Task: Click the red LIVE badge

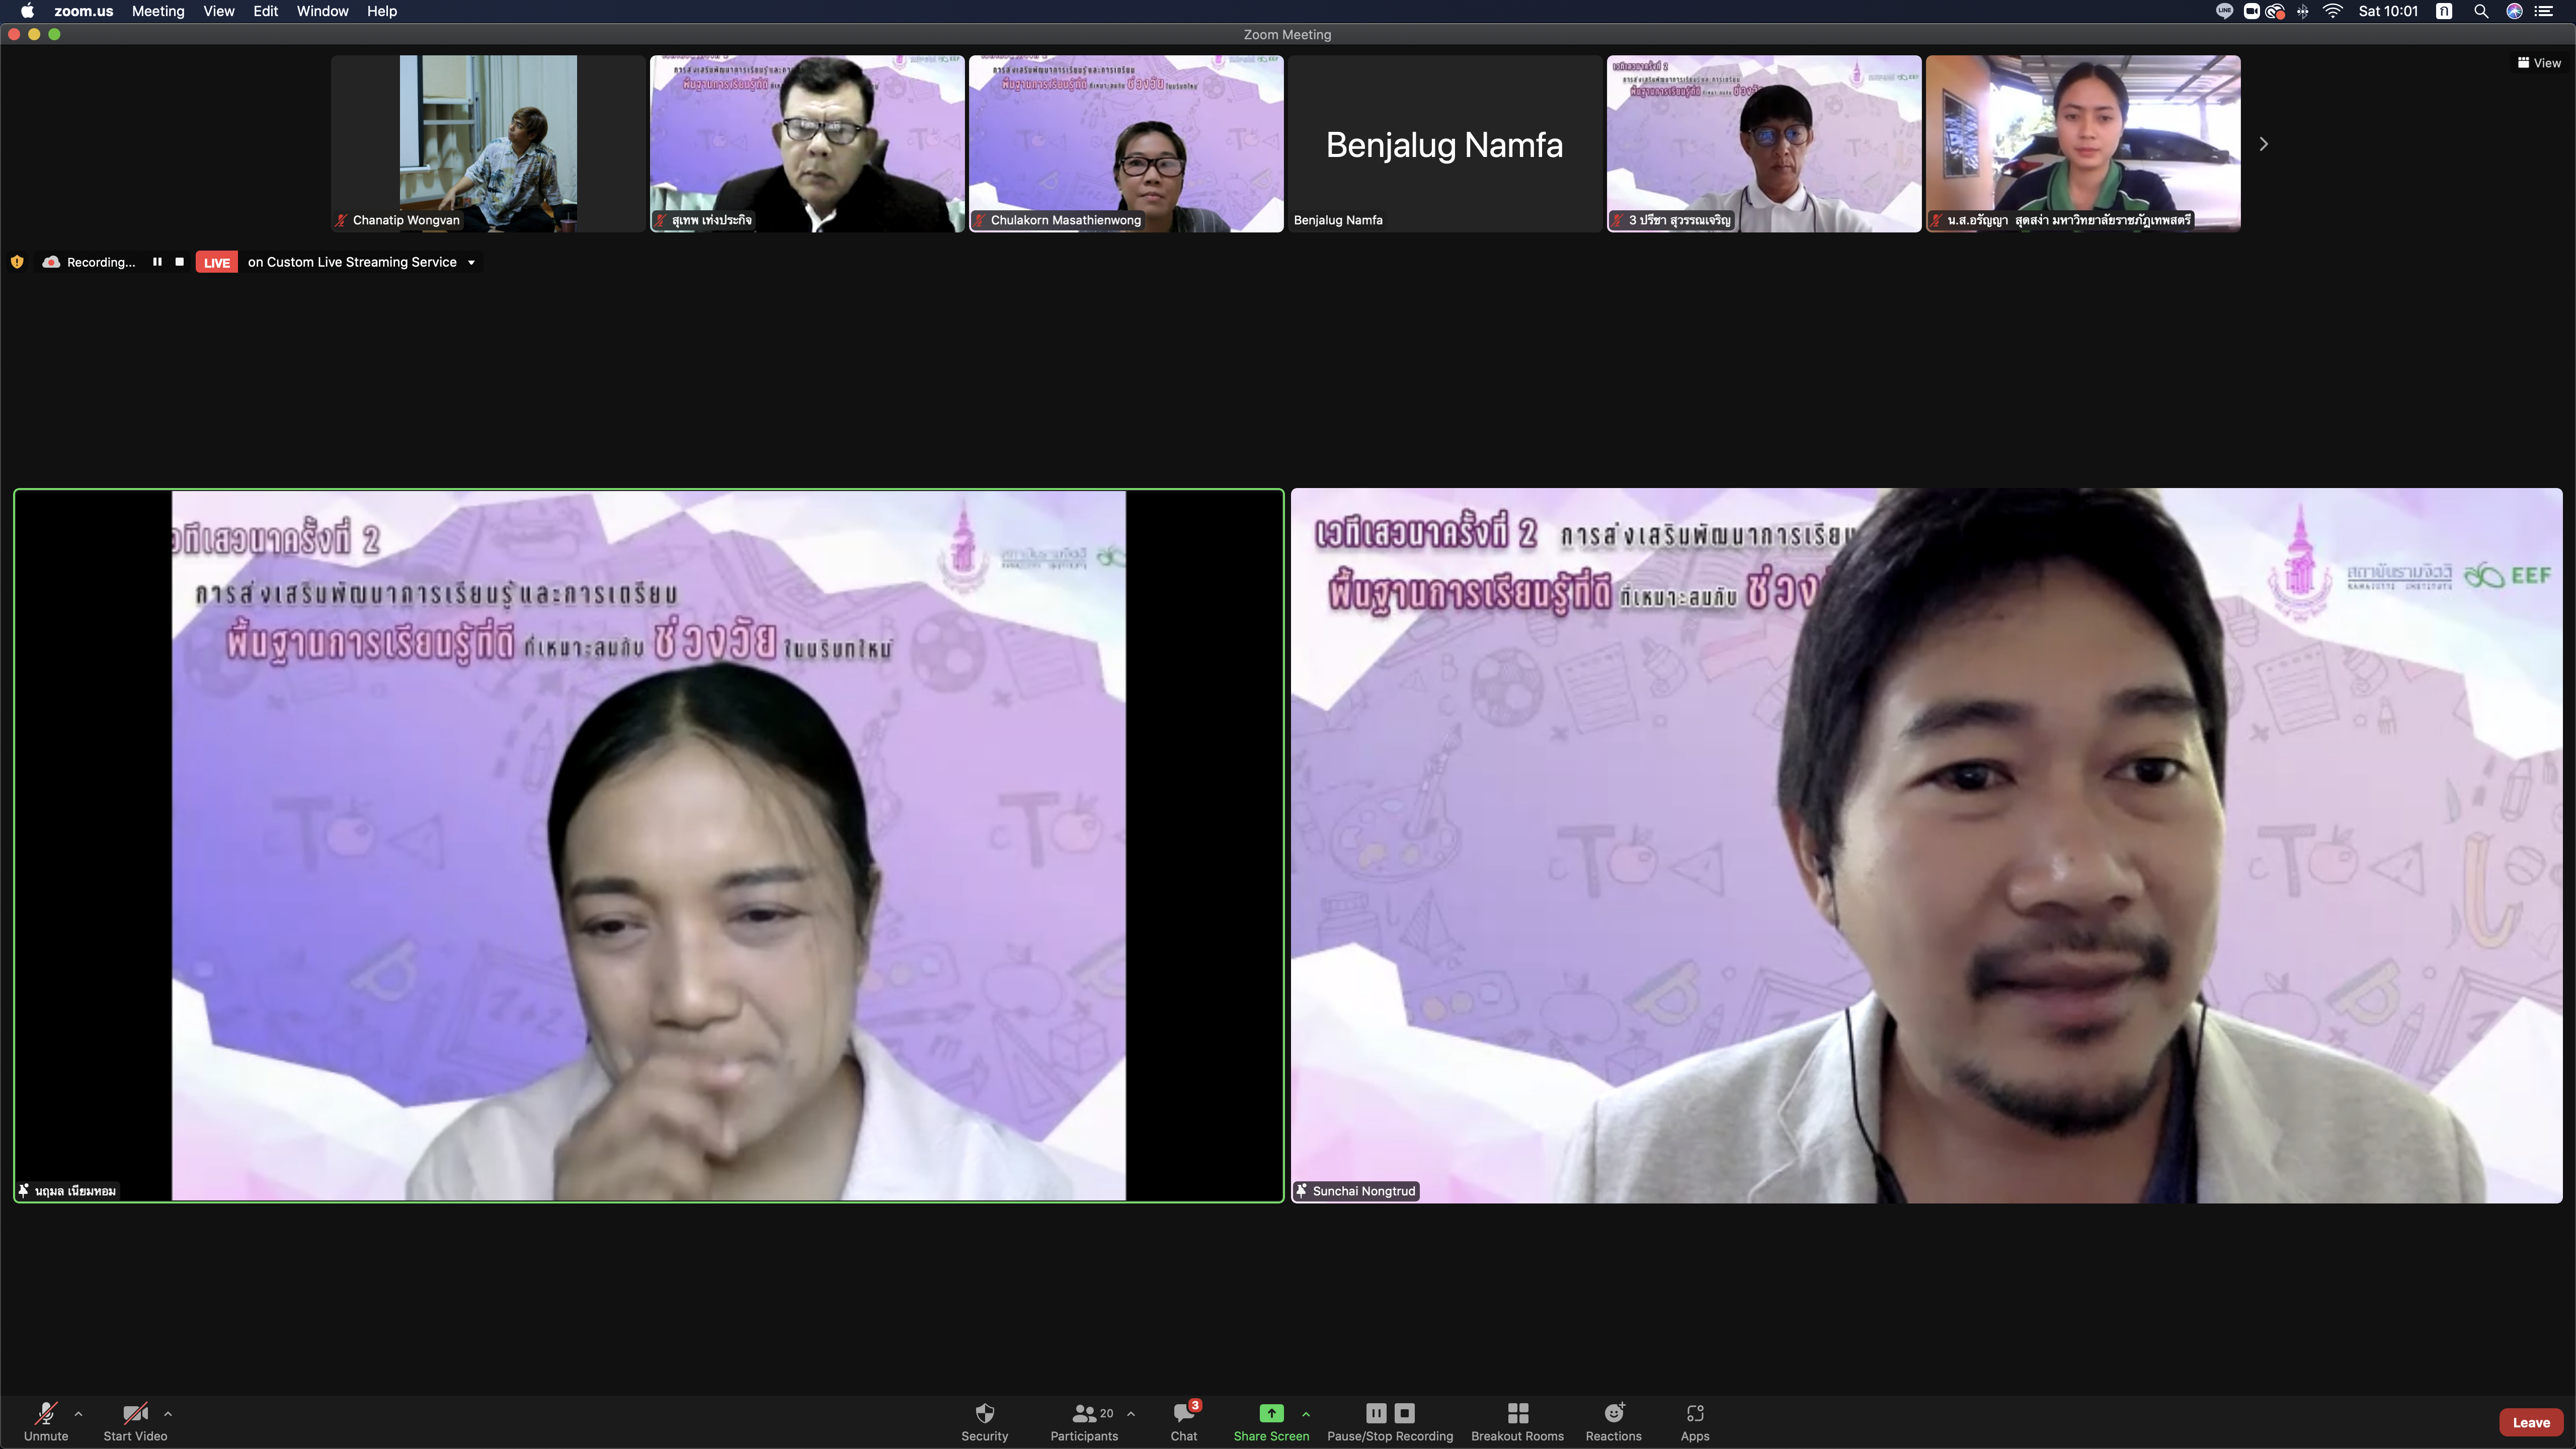Action: click(217, 262)
